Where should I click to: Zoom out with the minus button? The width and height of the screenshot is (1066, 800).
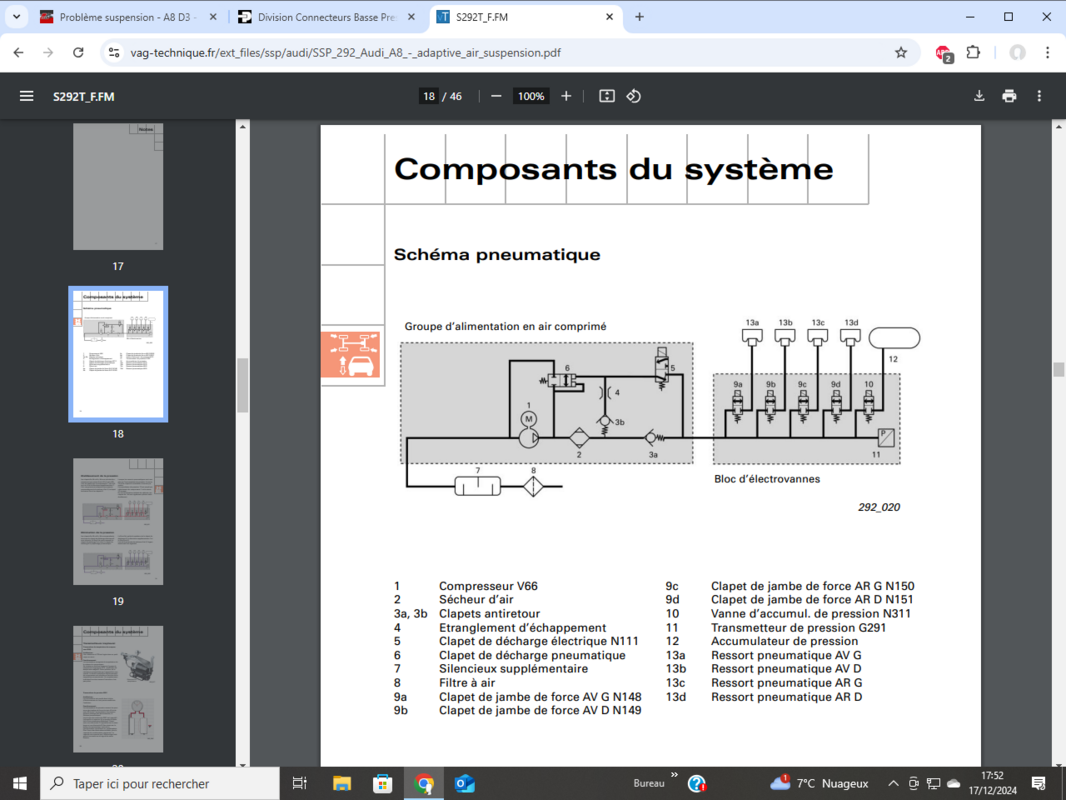(496, 96)
